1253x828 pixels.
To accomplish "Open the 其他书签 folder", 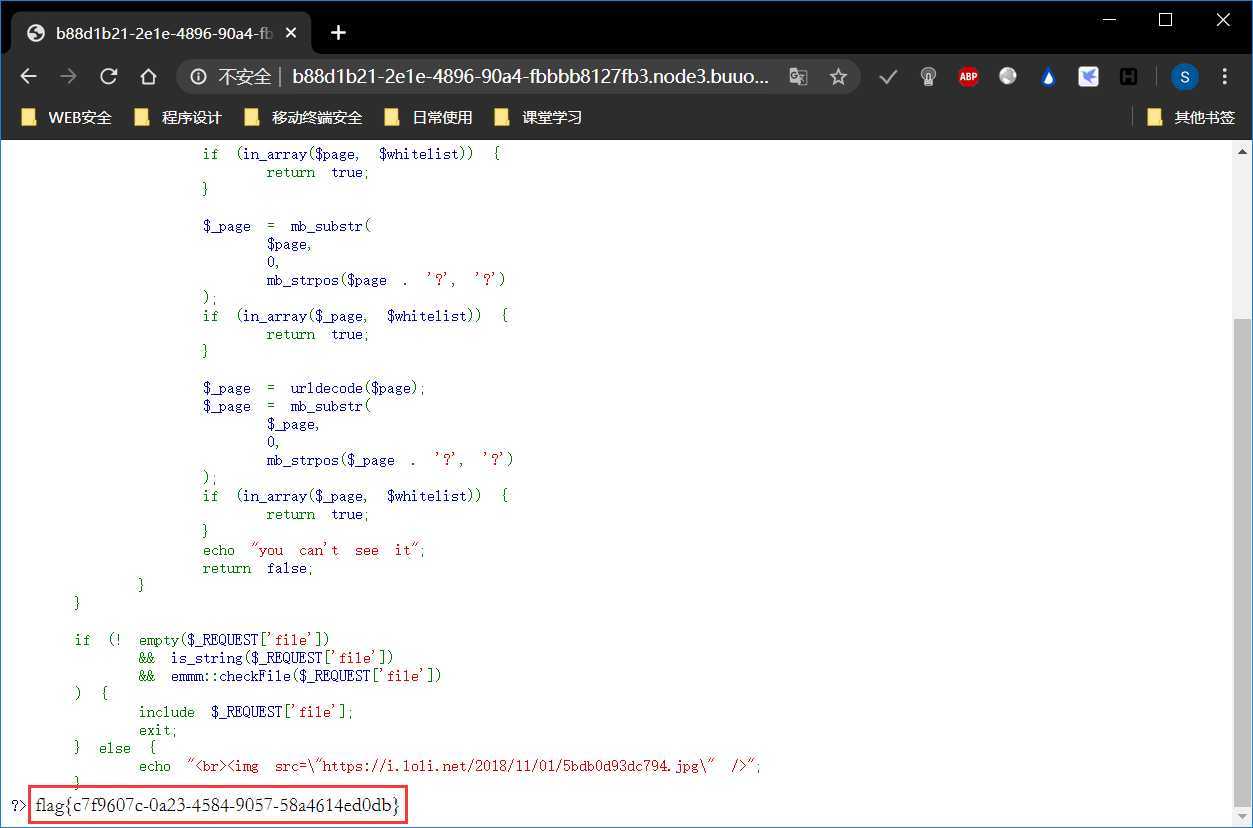I will click(x=1192, y=117).
